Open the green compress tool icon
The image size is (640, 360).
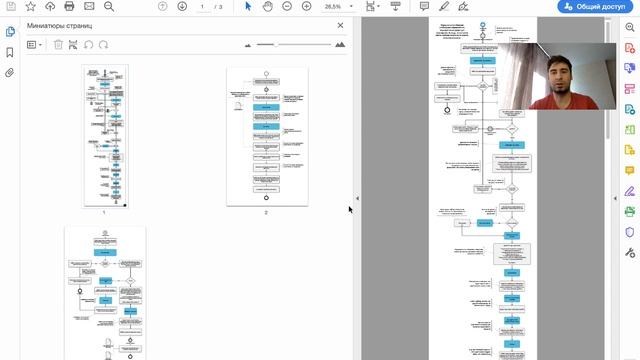pos(629,129)
